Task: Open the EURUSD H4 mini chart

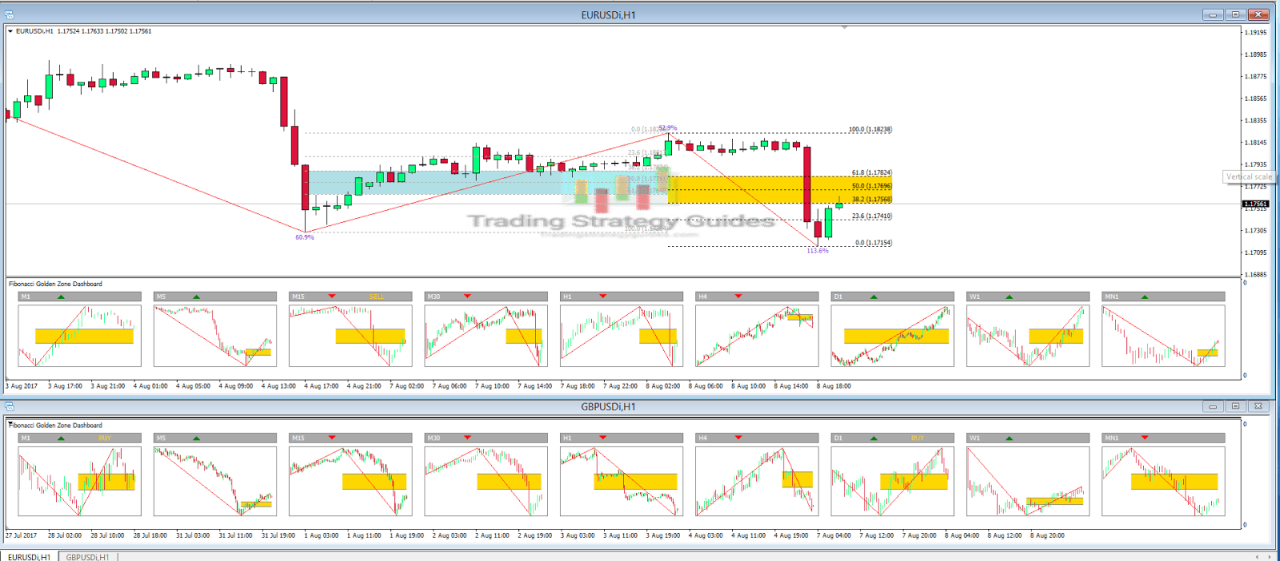Action: pyautogui.click(x=755, y=336)
